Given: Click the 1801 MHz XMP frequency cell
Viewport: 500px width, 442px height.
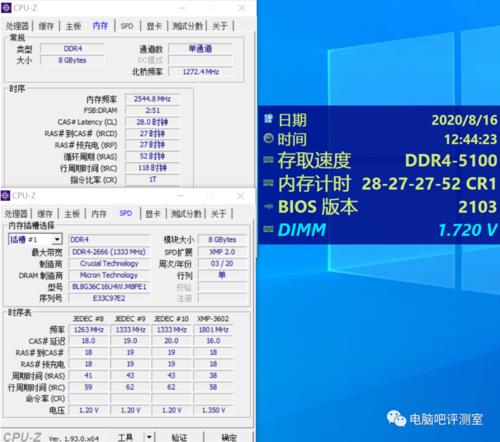Looking at the screenshot, I should (213, 330).
